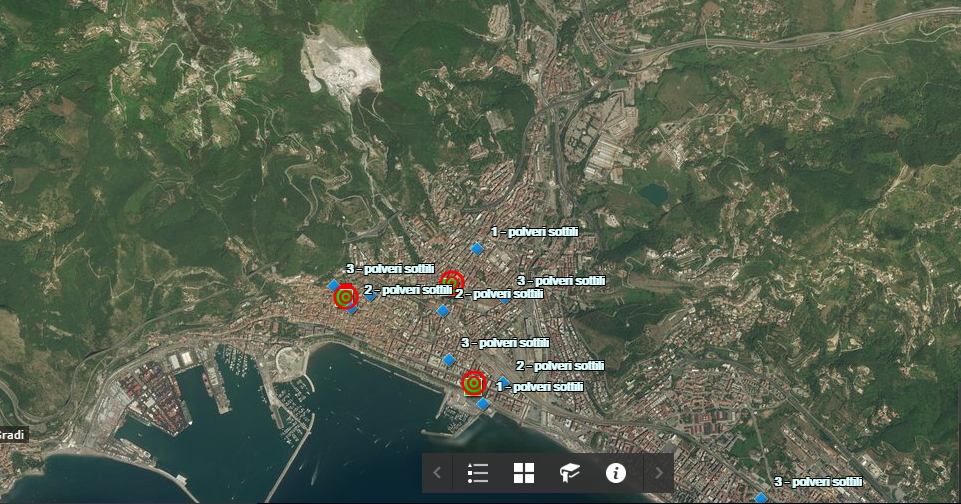Open the basemap gallery four-squares icon

524,473
